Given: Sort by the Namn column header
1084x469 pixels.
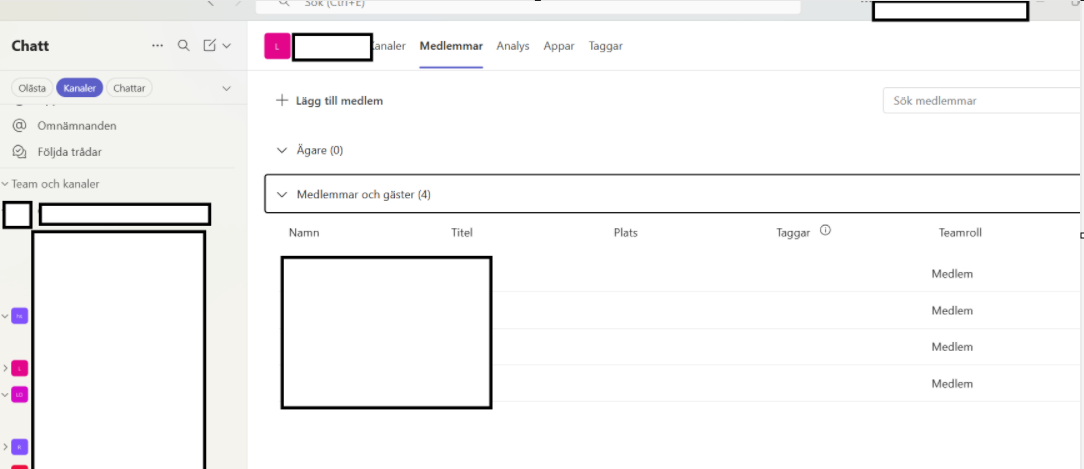Looking at the screenshot, I should (x=304, y=233).
